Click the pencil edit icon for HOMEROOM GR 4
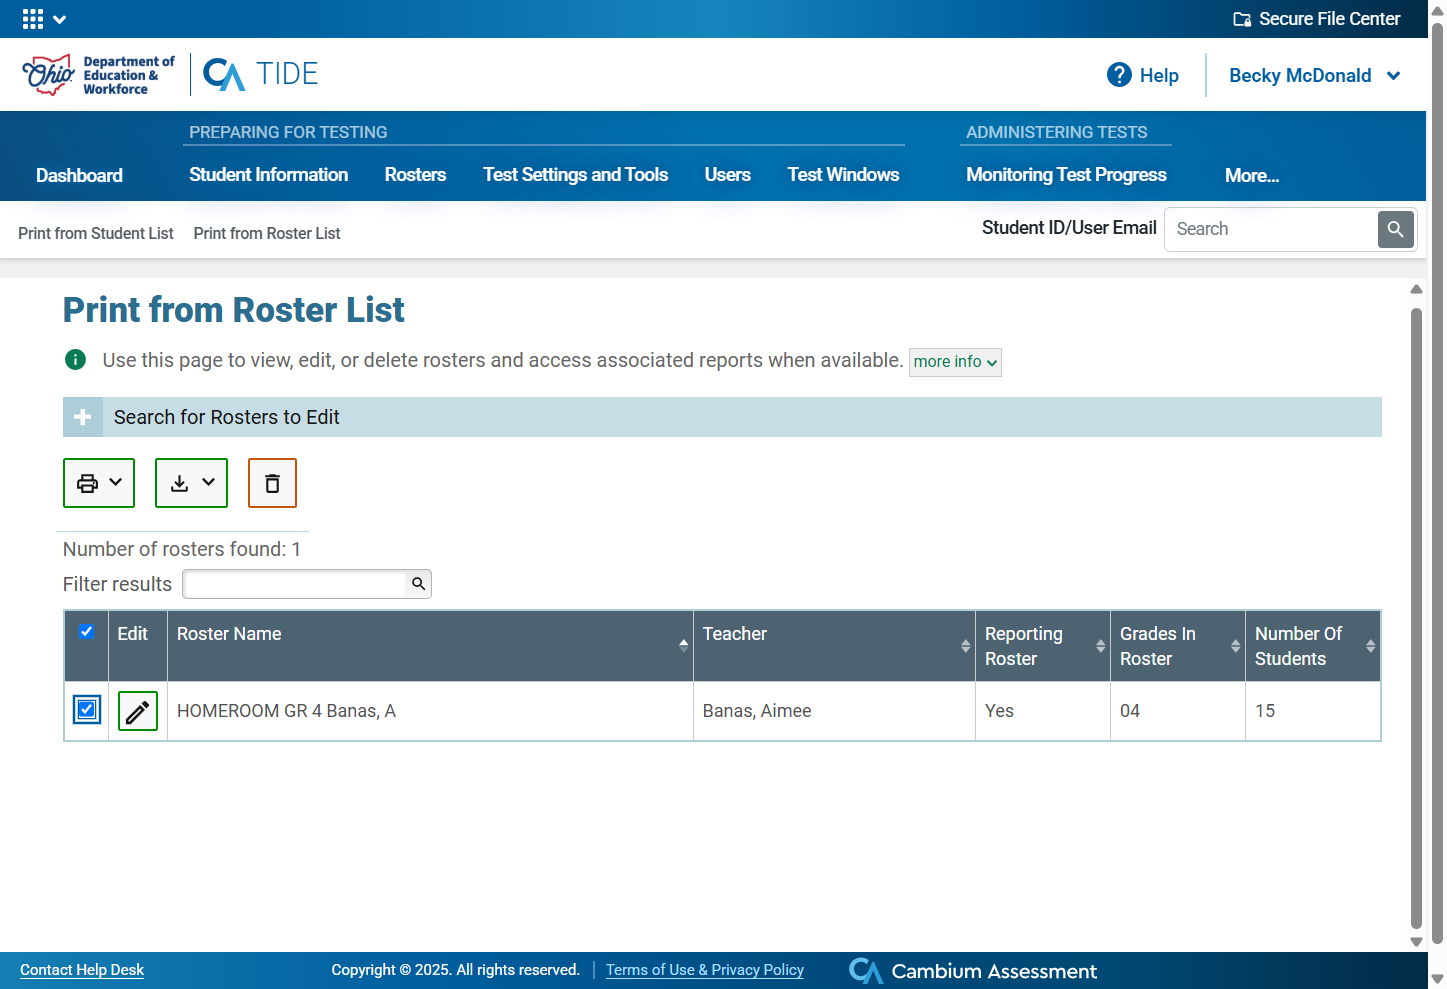Image resolution: width=1447 pixels, height=989 pixels. (138, 711)
